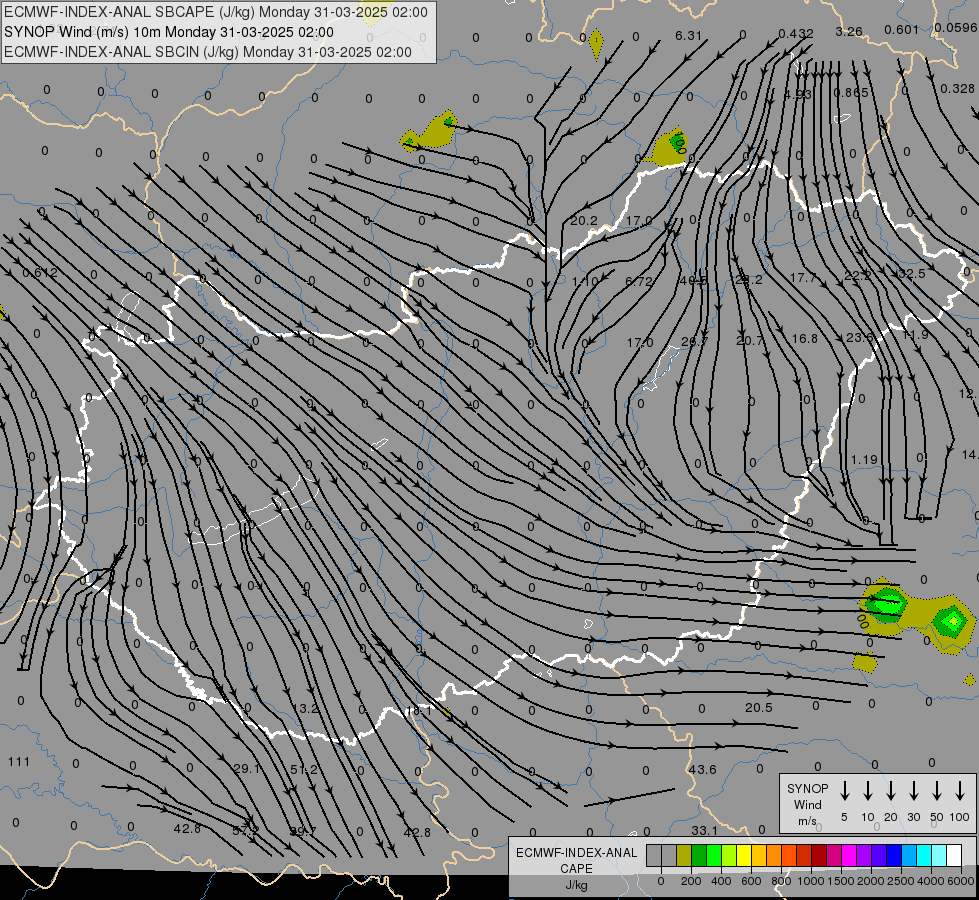The width and height of the screenshot is (979, 900).
Task: Click the 6.72 value on the map
Action: coord(638,281)
